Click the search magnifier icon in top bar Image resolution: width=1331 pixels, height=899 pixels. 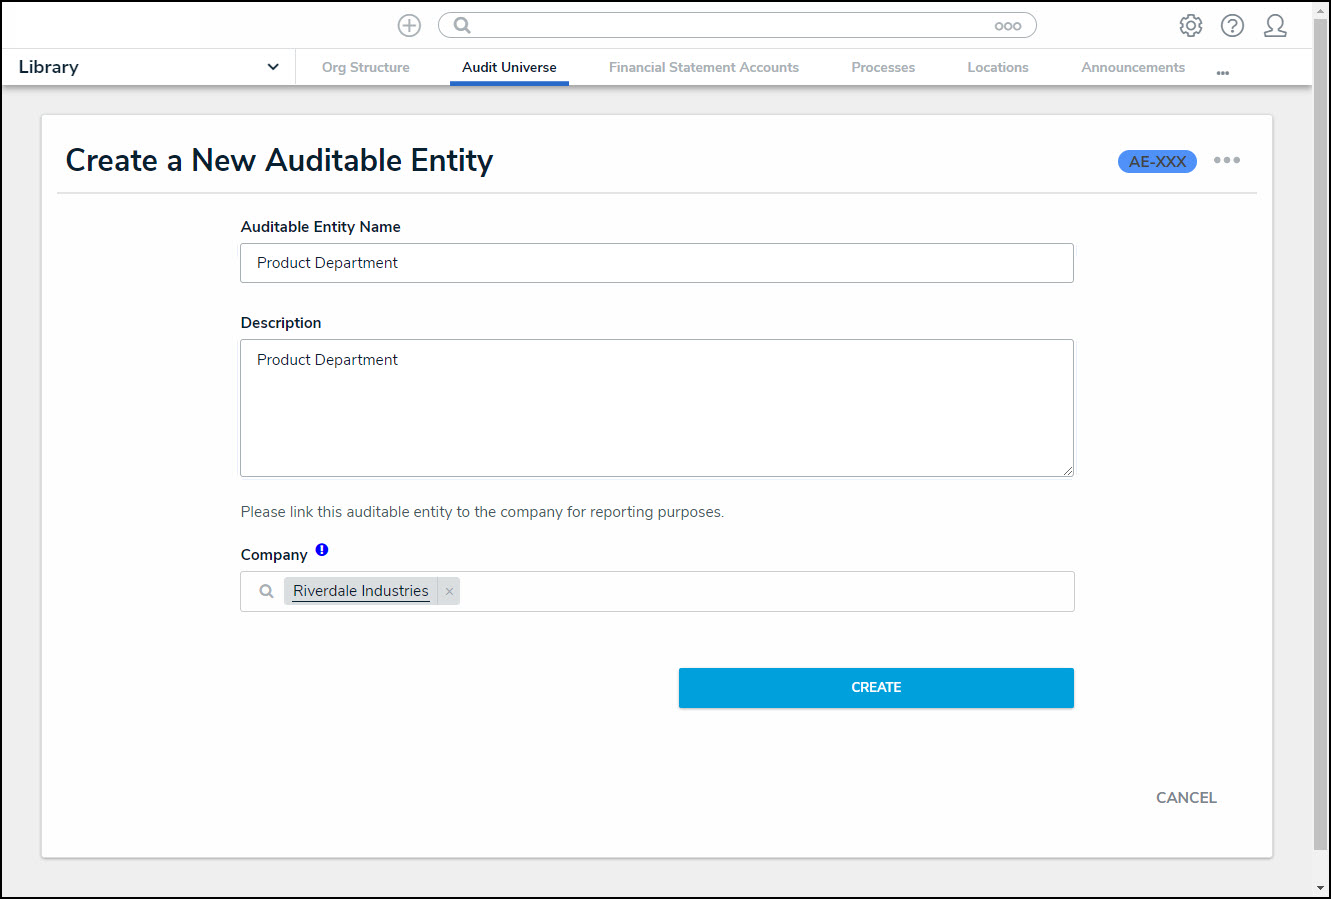pos(462,26)
